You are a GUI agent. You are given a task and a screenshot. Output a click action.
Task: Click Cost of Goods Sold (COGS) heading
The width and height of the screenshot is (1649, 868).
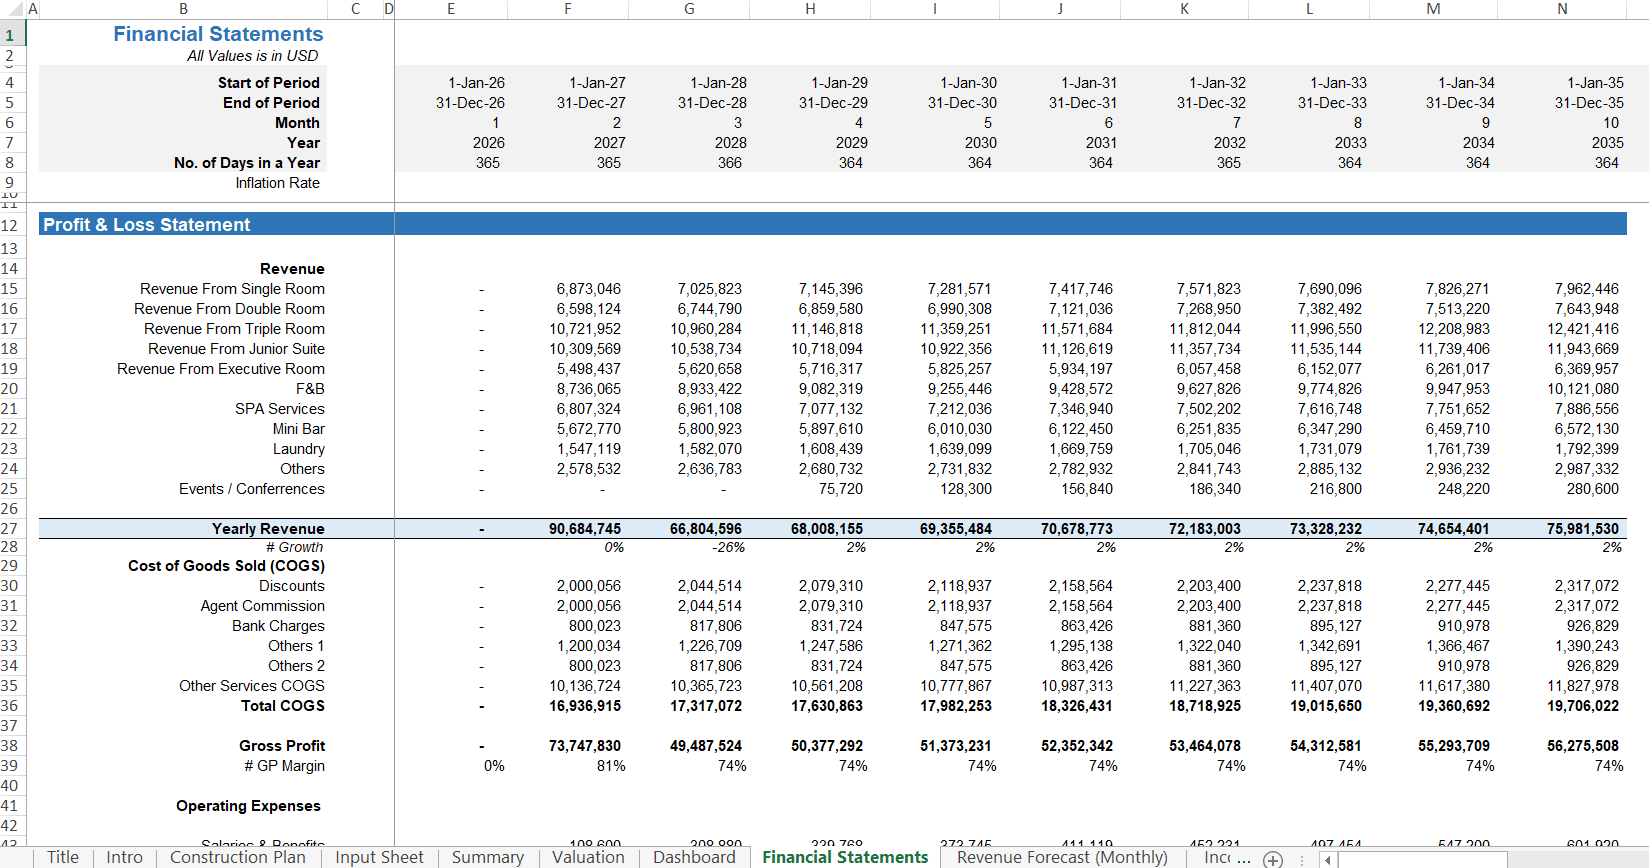coord(226,566)
